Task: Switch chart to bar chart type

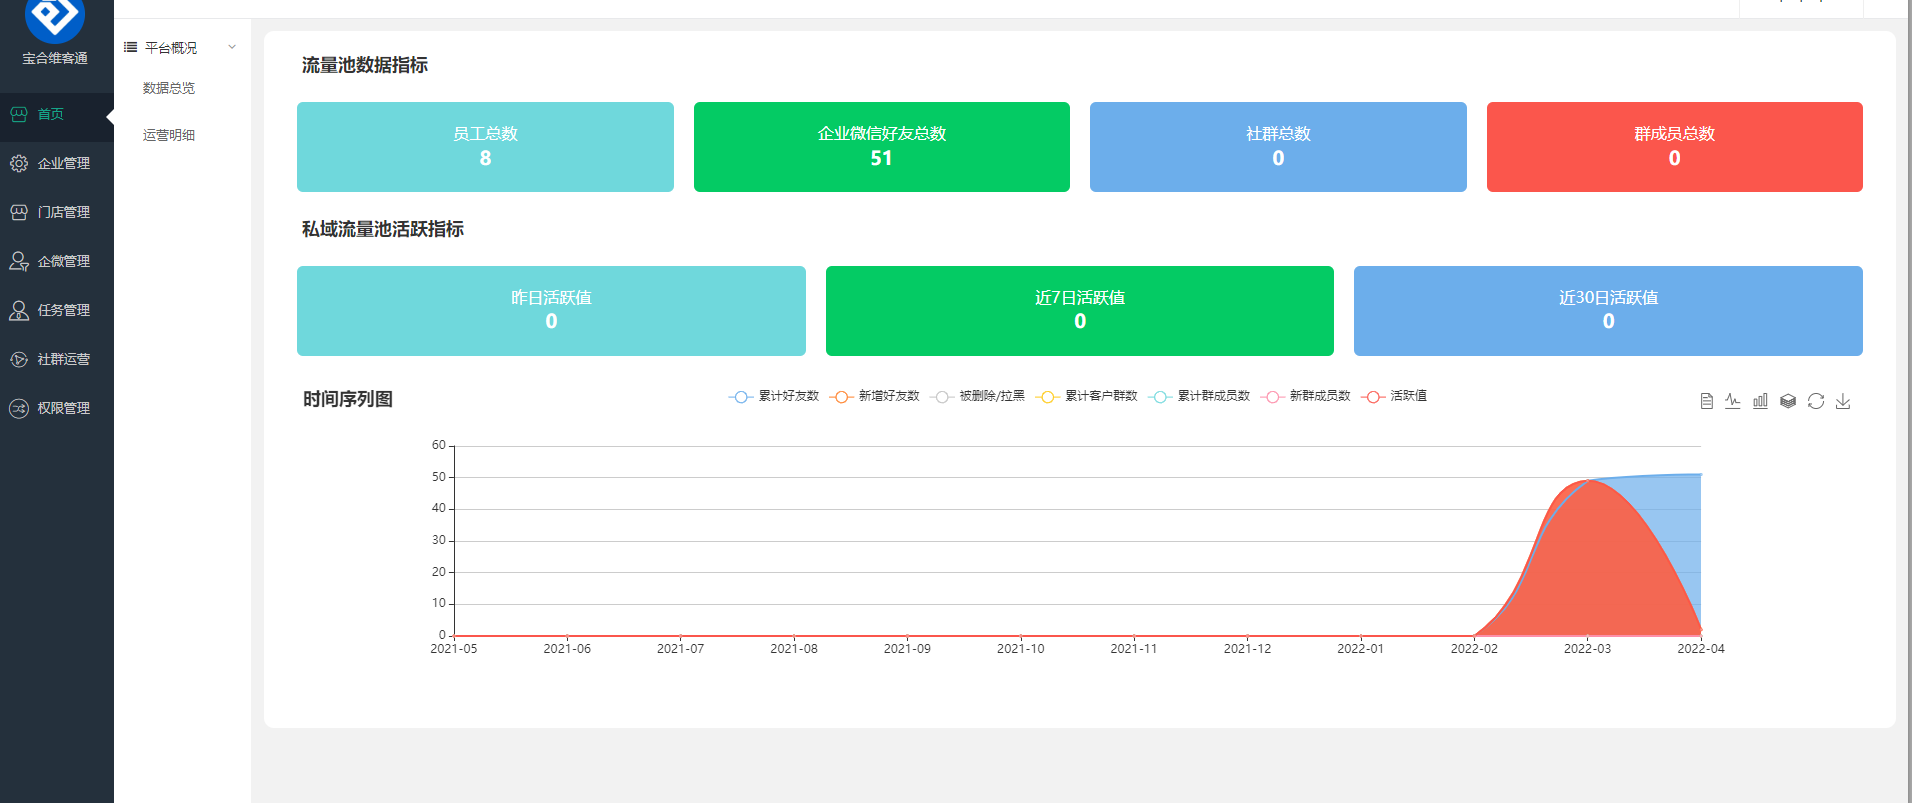Action: click(1760, 401)
